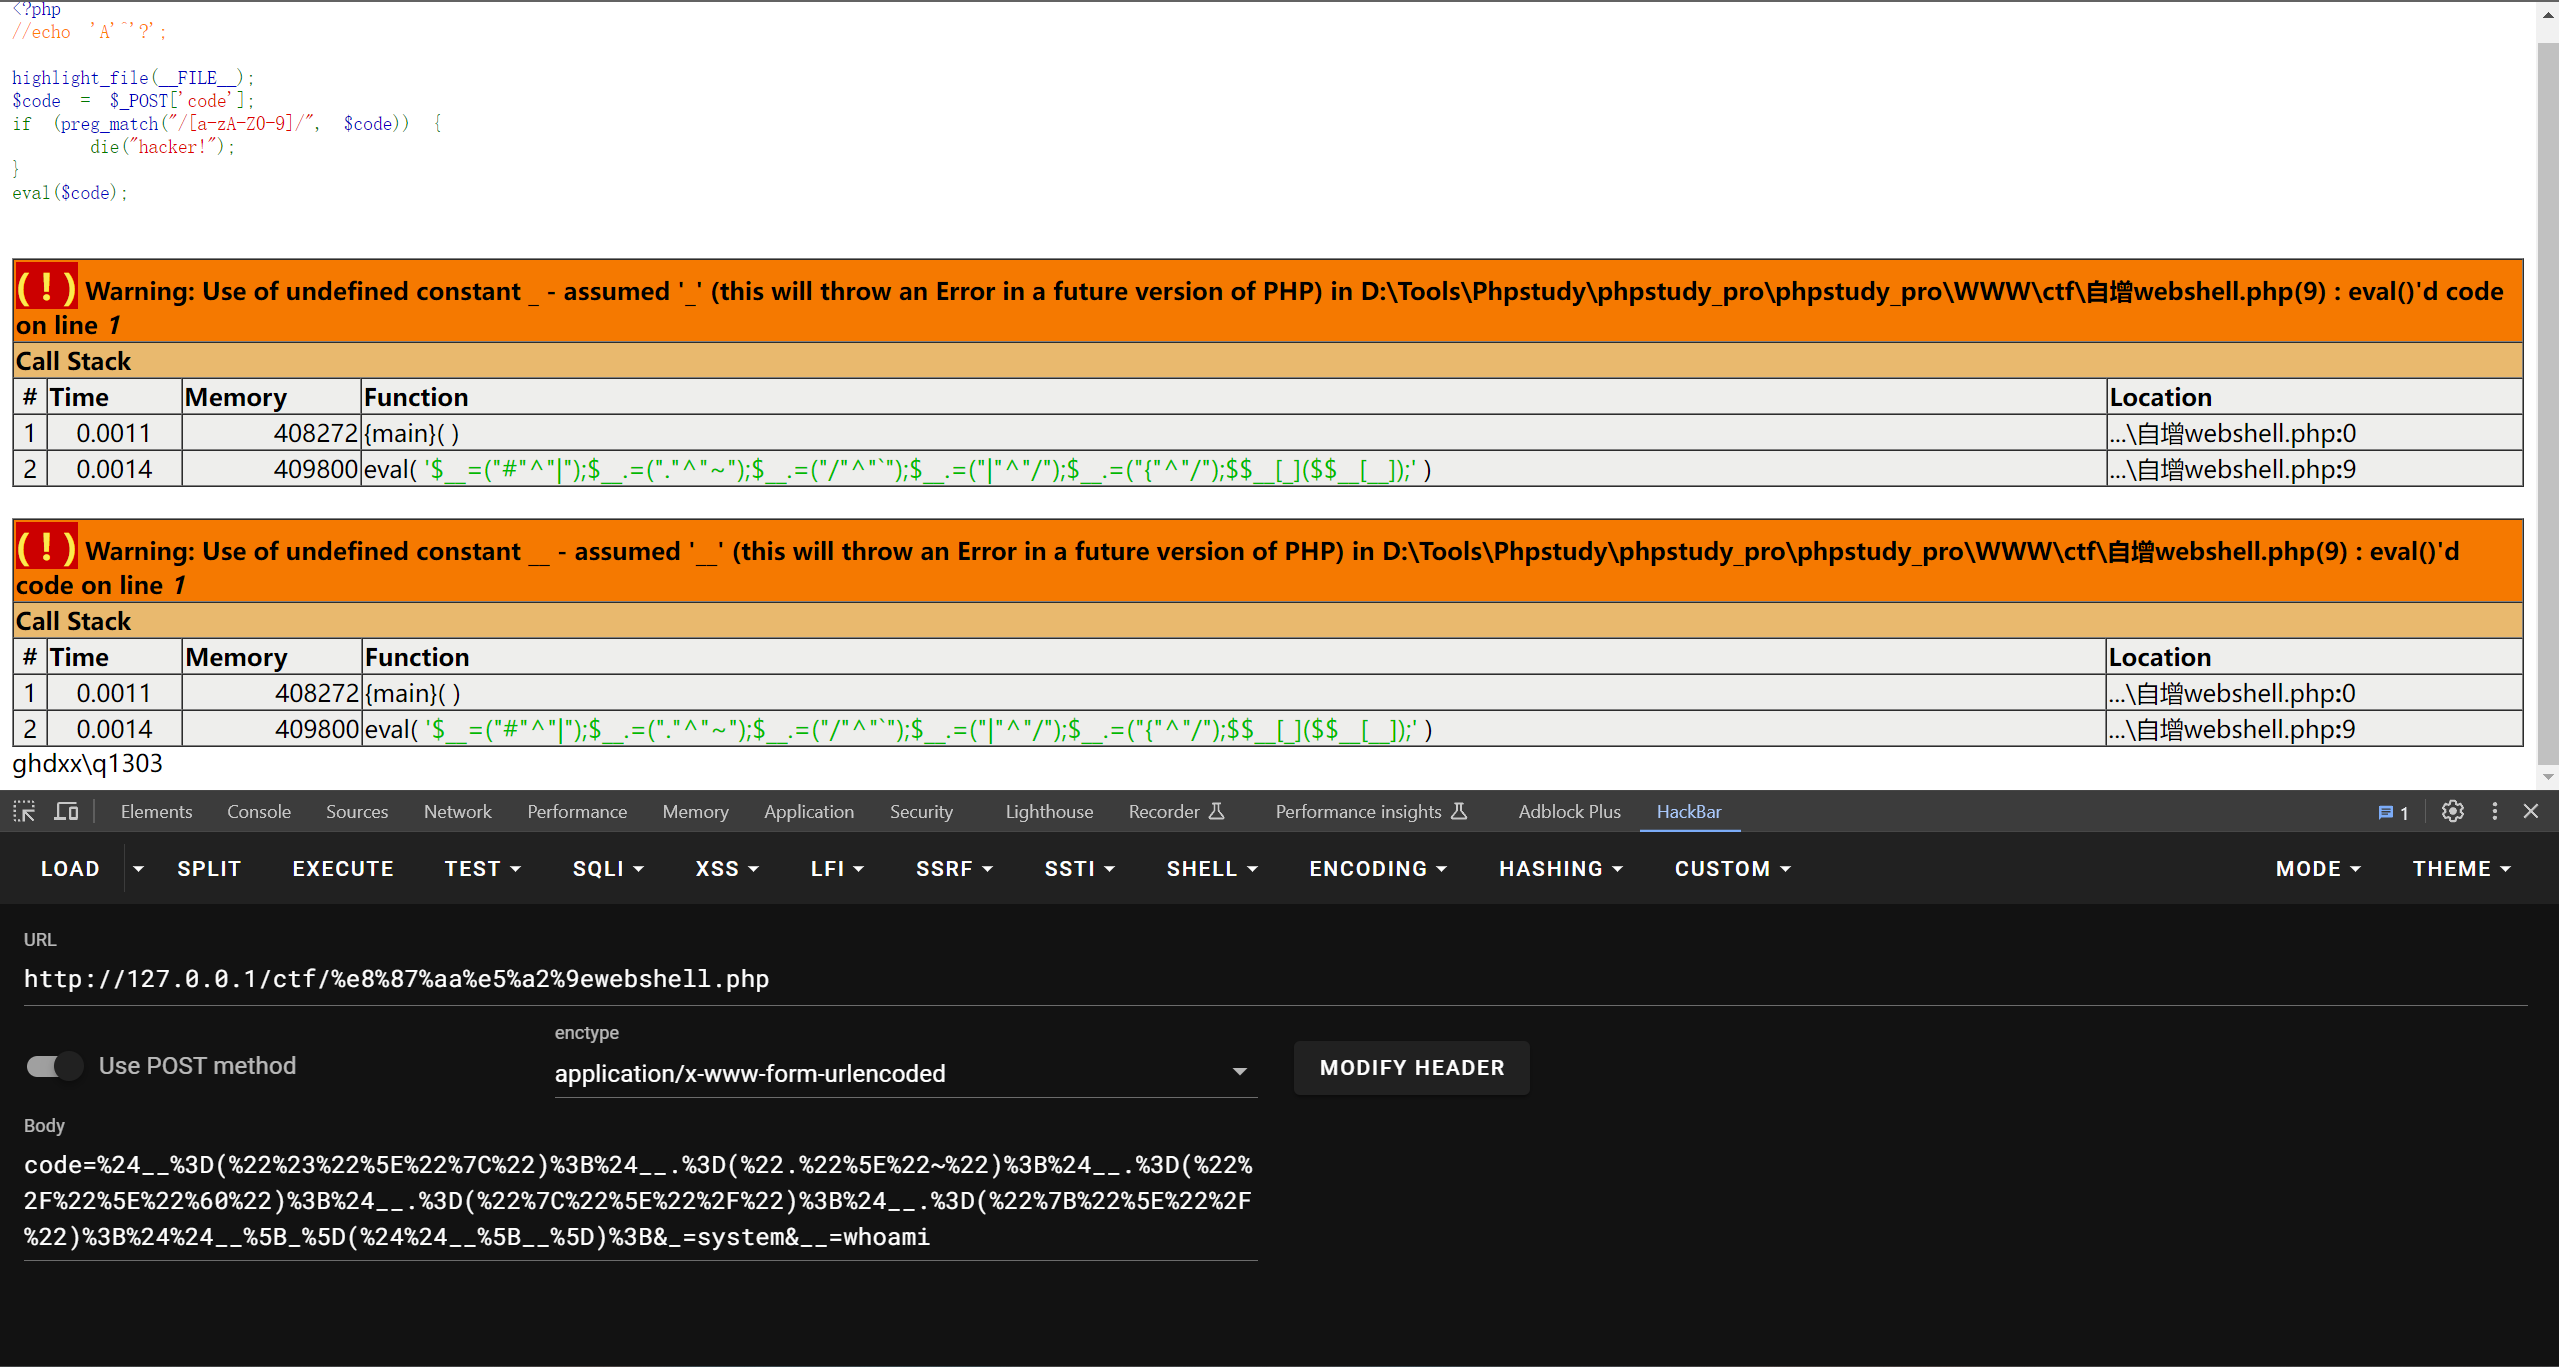Open DevTools settings gear
The image size is (2559, 1367).
(x=2452, y=811)
